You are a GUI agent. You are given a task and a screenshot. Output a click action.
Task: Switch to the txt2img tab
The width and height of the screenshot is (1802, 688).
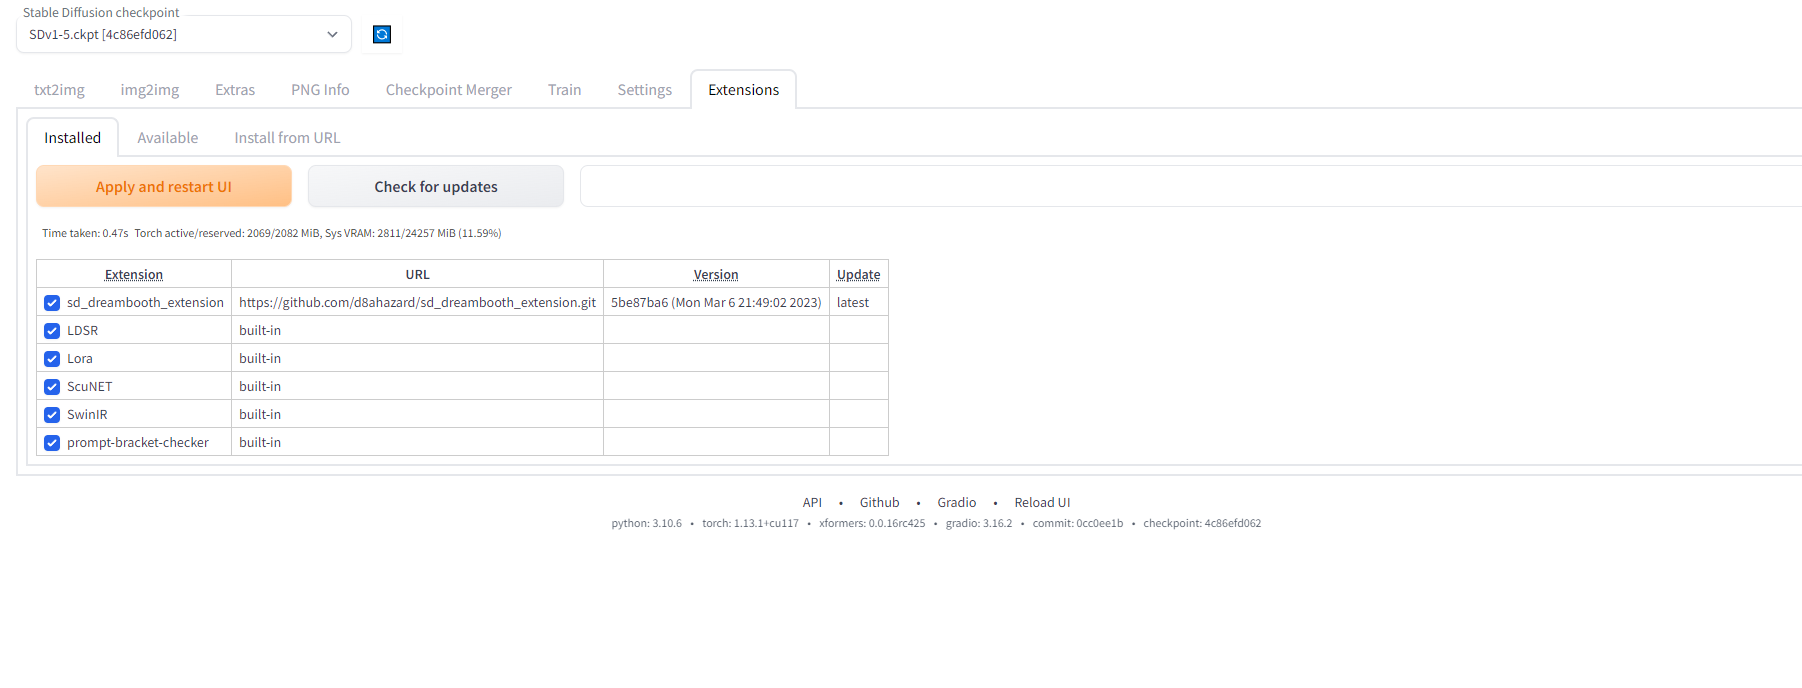(x=59, y=90)
